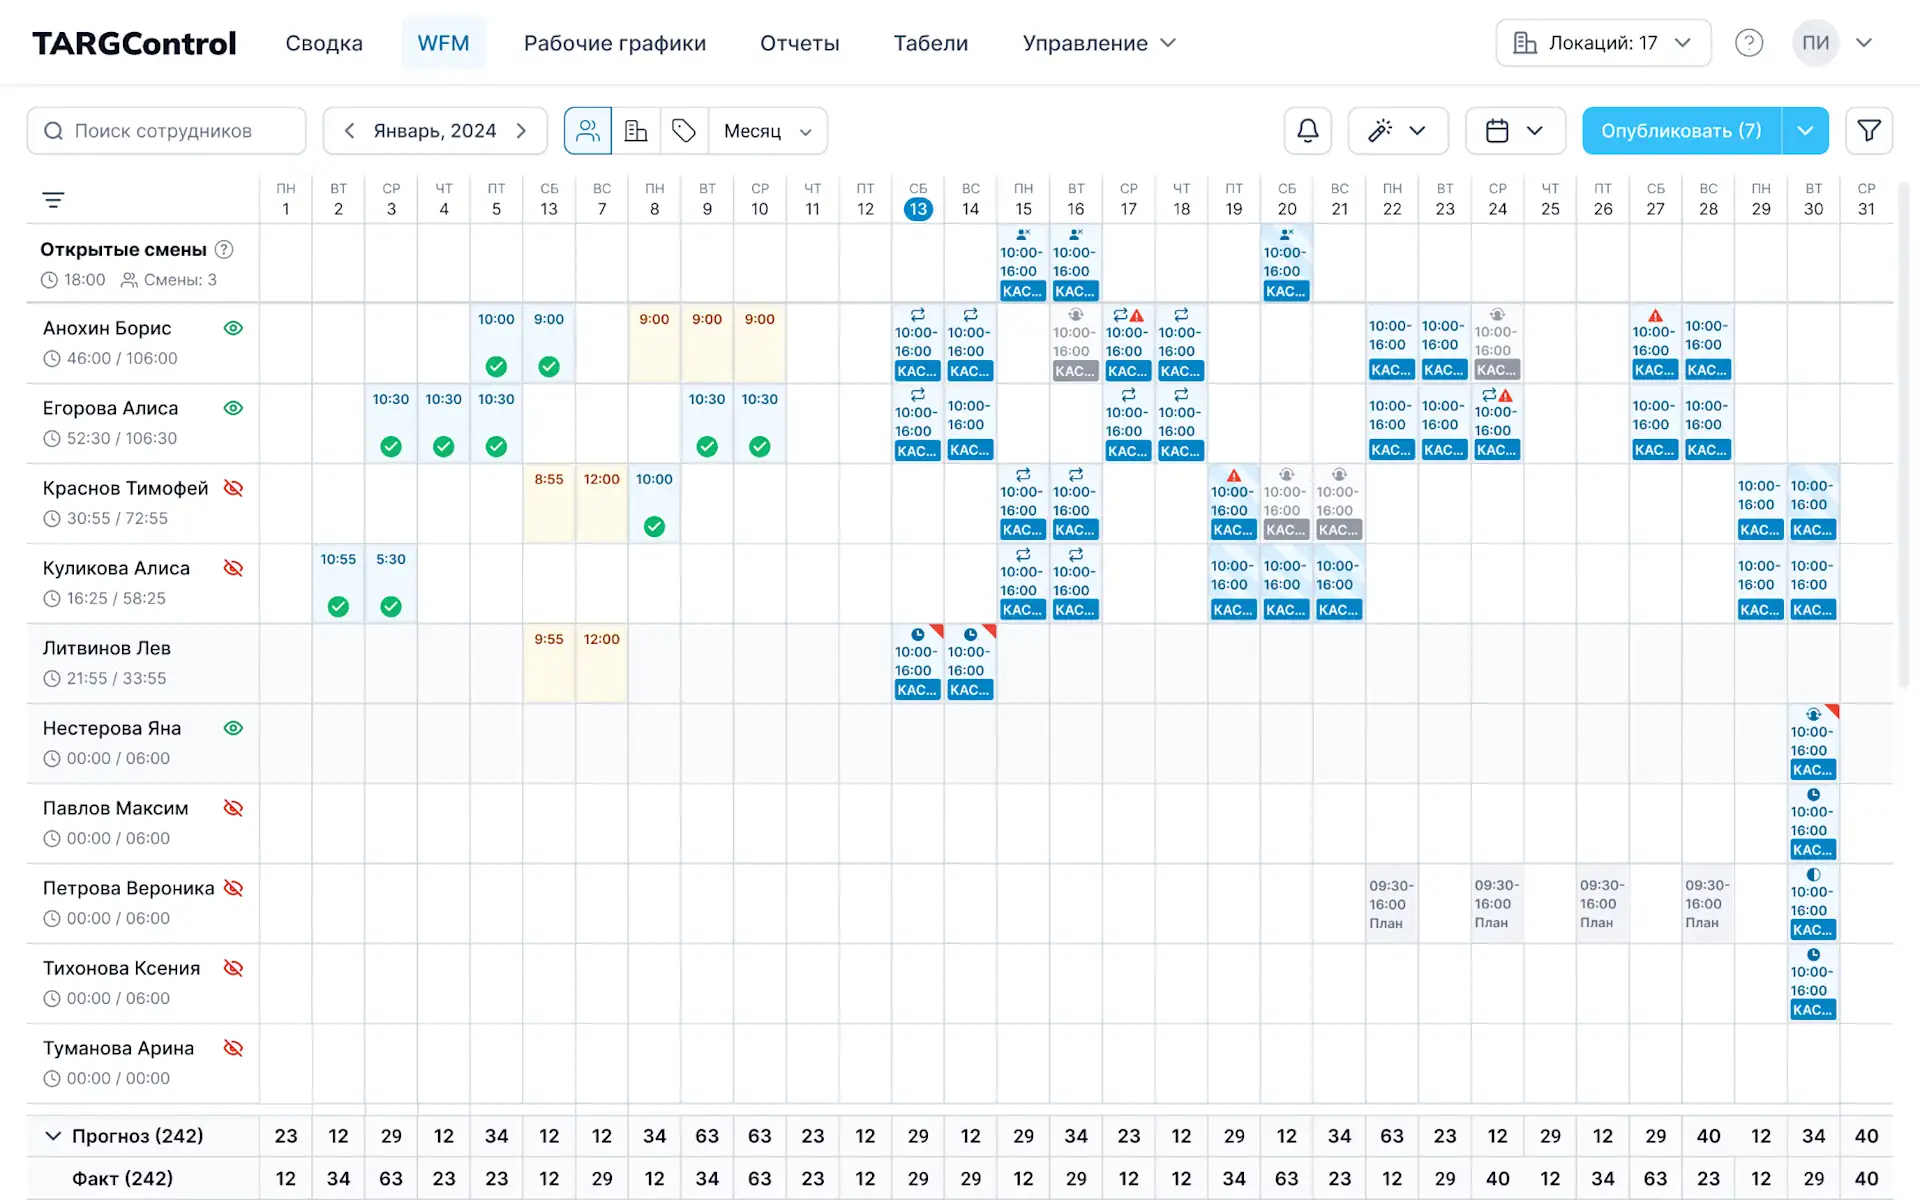Click the notifications bell icon
The image size is (1920, 1200).
(x=1307, y=131)
